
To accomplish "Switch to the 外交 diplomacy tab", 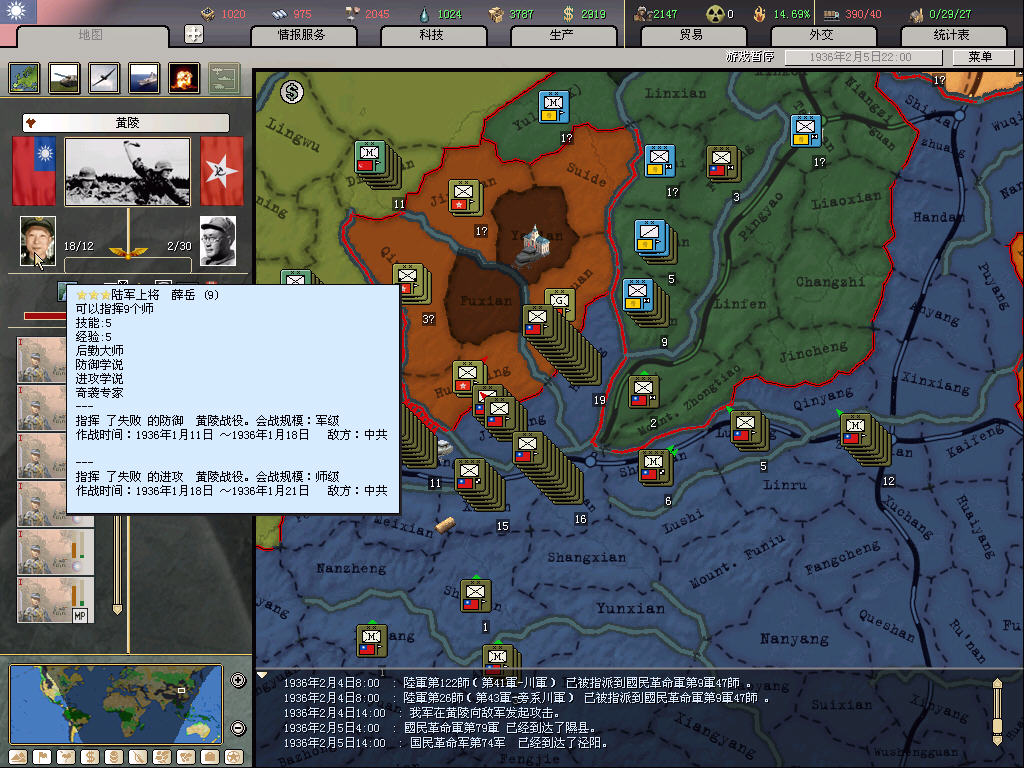I will coord(821,35).
